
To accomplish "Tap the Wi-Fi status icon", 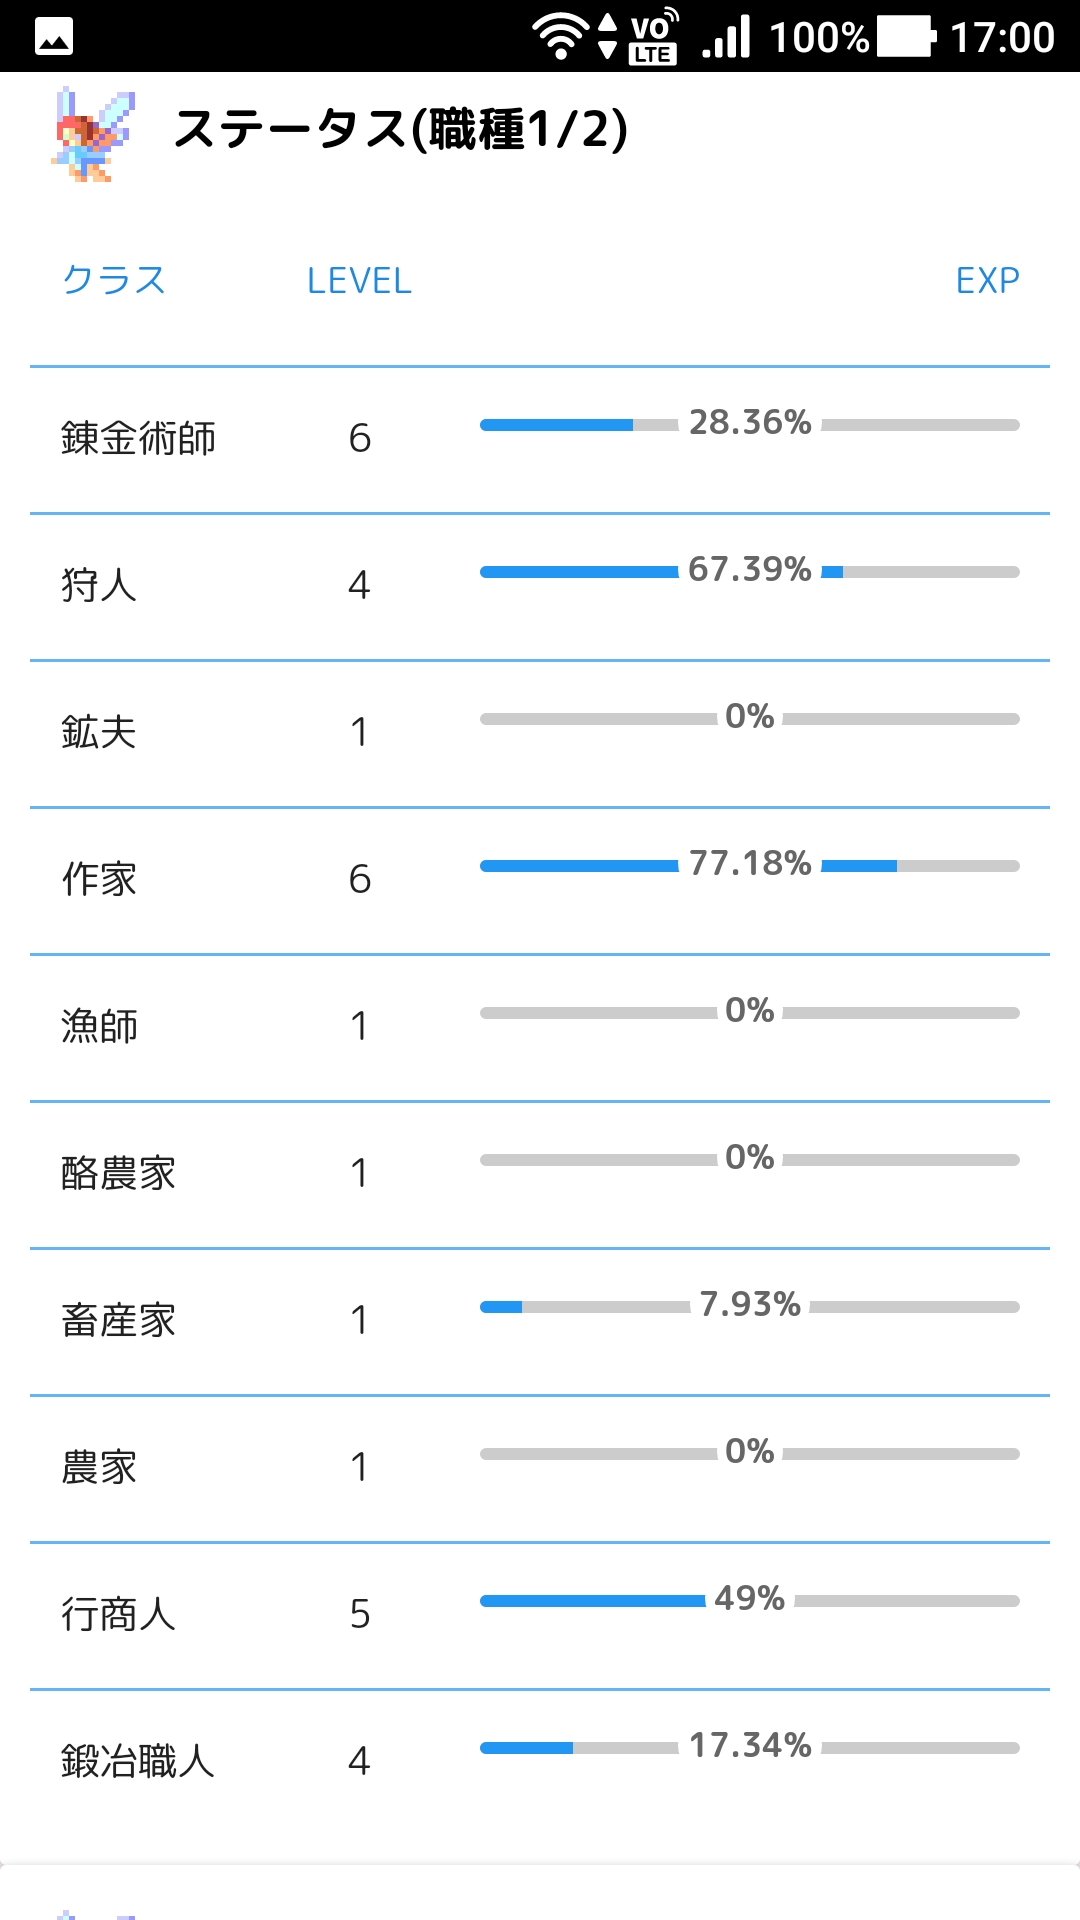I will click(560, 36).
